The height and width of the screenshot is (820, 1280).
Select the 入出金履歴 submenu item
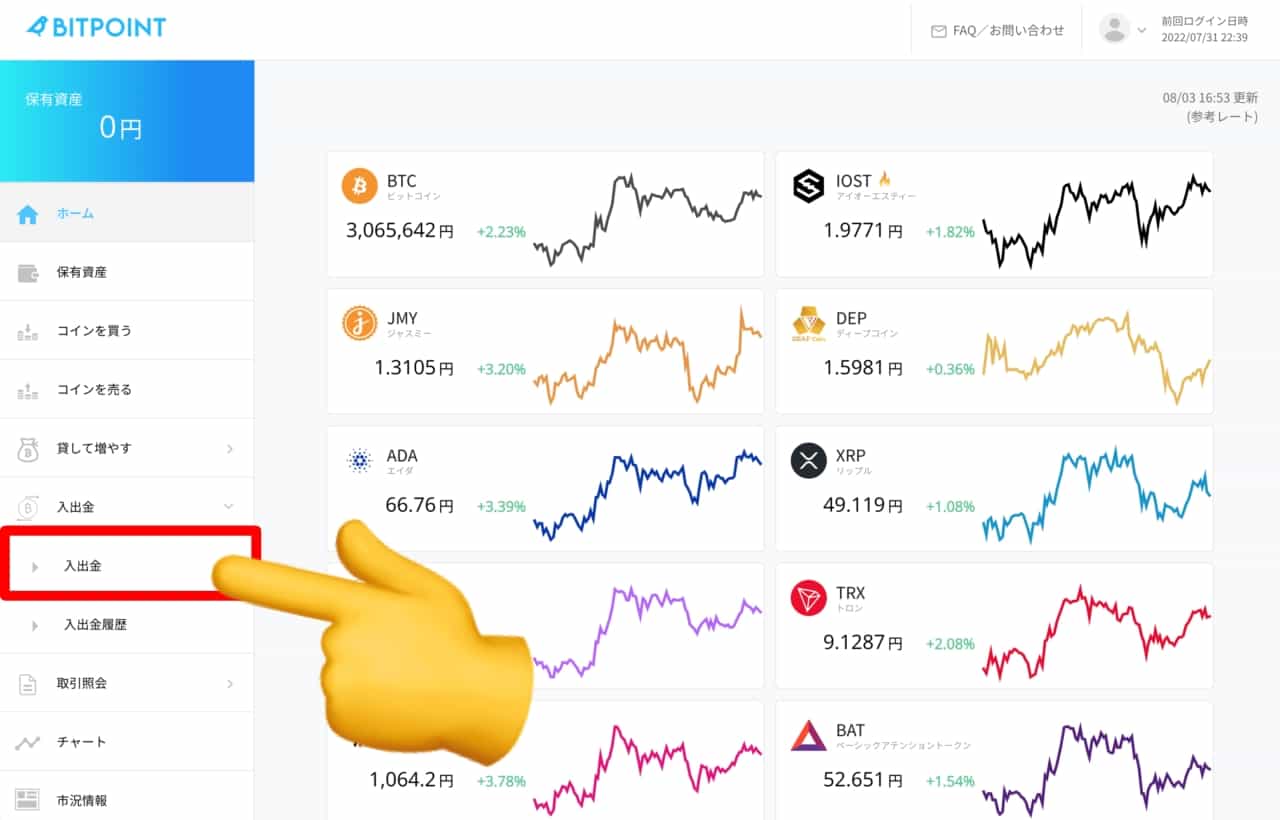[95, 625]
